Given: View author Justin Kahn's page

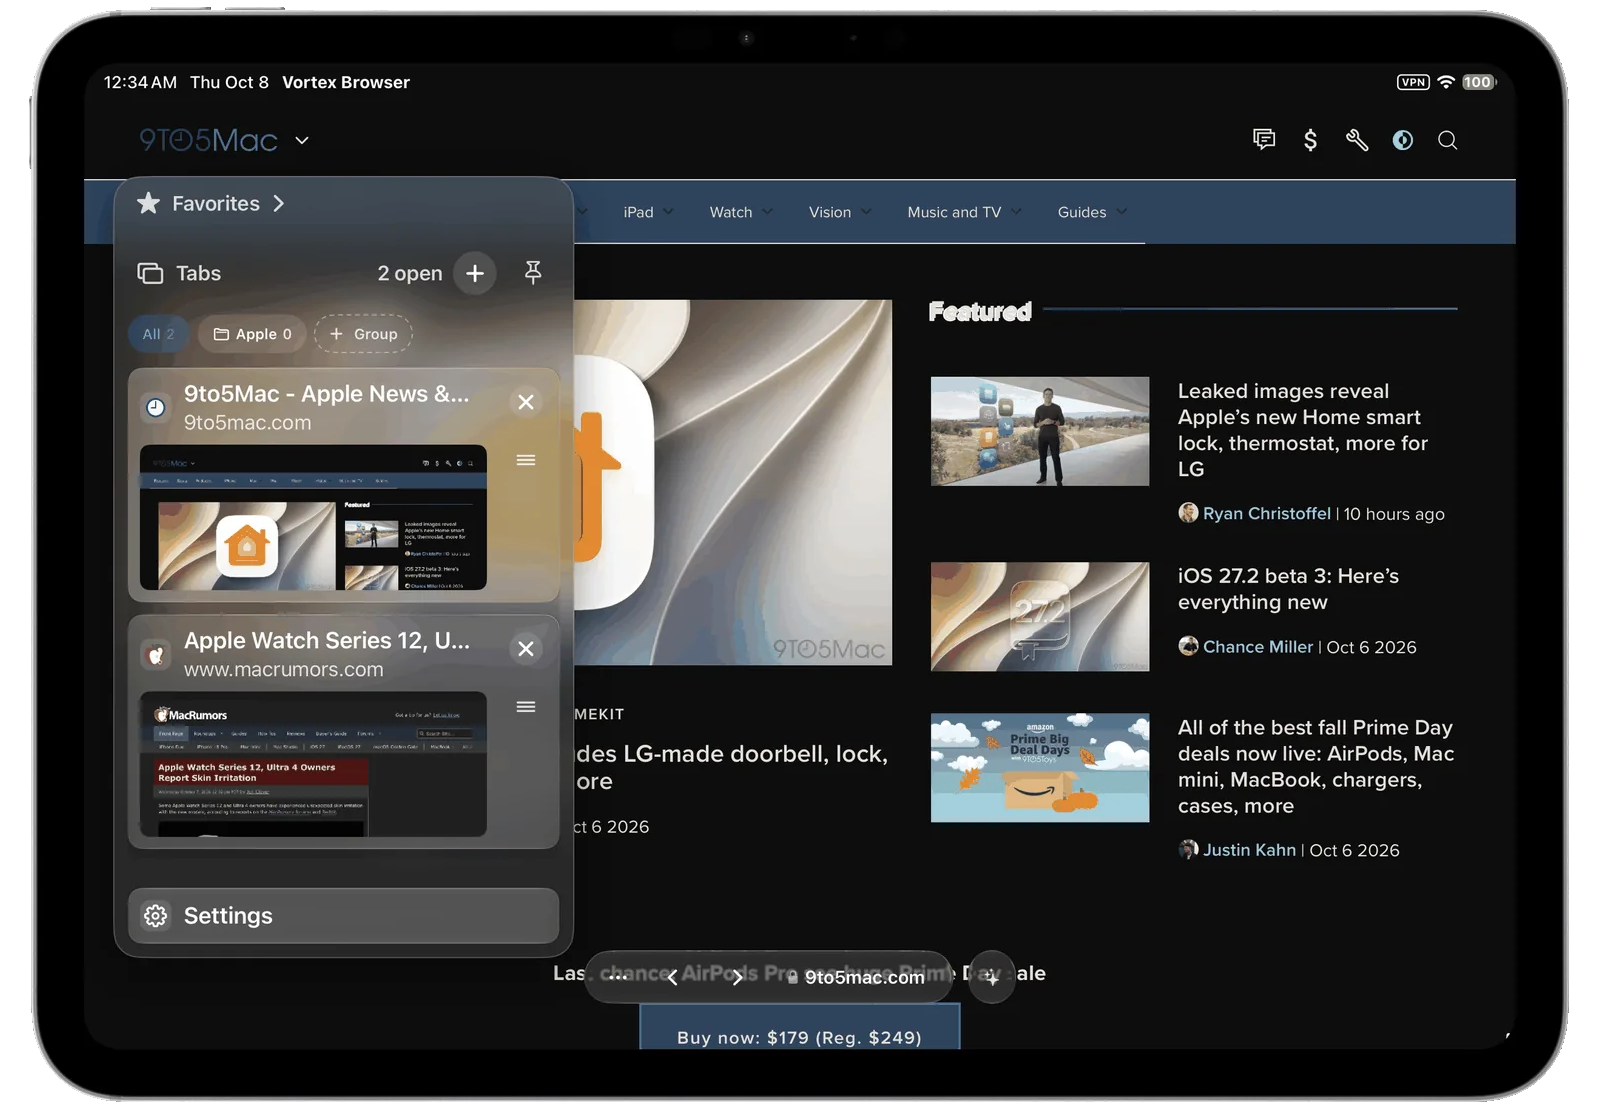Looking at the screenshot, I should (1249, 850).
